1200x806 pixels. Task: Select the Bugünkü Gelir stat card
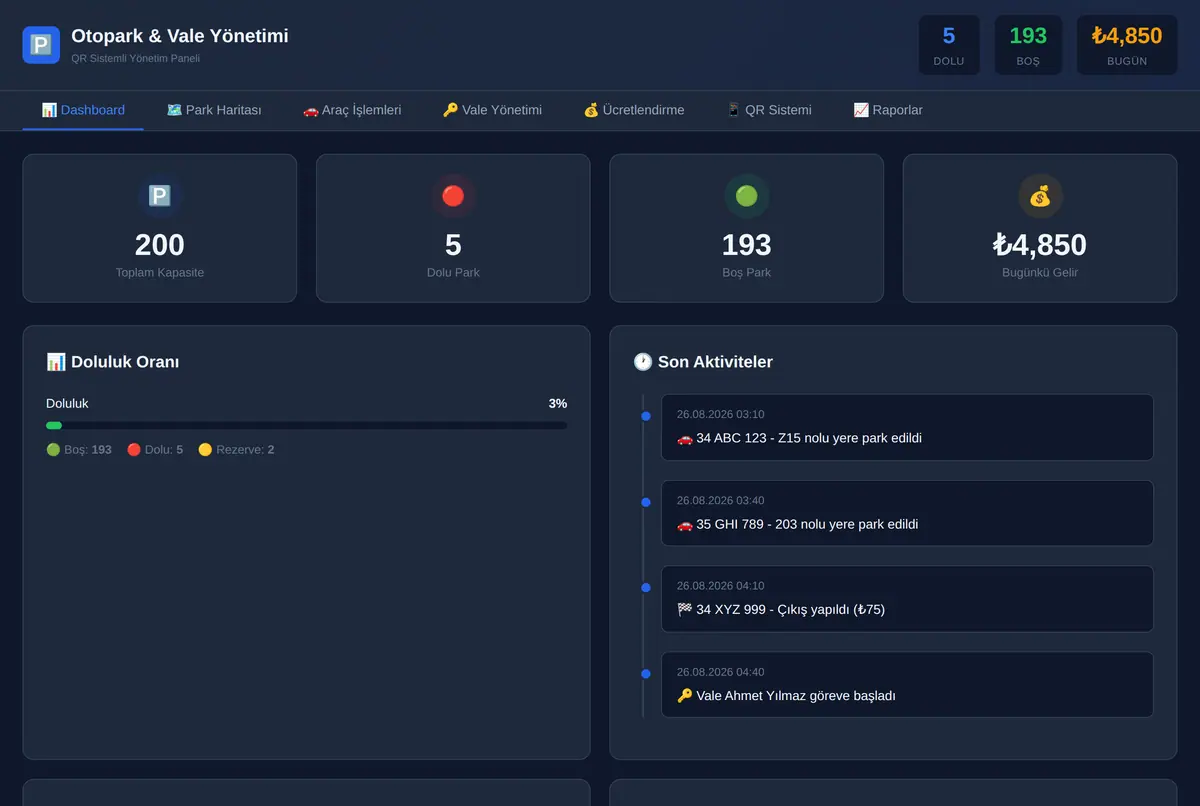click(x=1040, y=228)
